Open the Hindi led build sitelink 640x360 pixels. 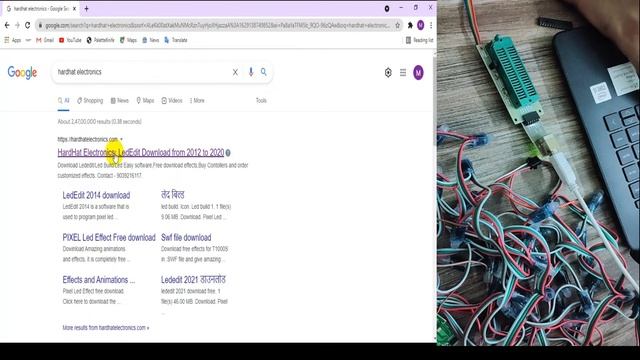[173, 195]
